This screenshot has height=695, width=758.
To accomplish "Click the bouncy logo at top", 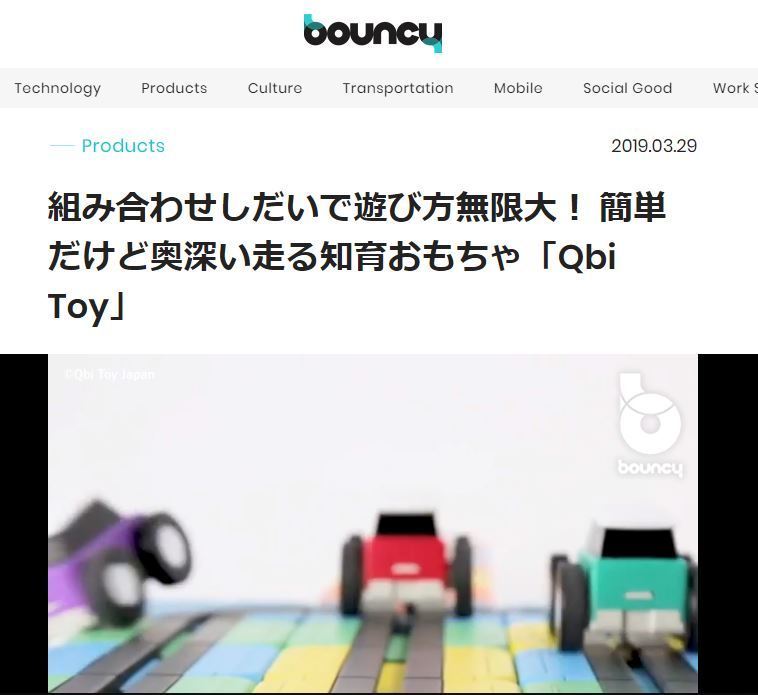I will click(x=373, y=33).
